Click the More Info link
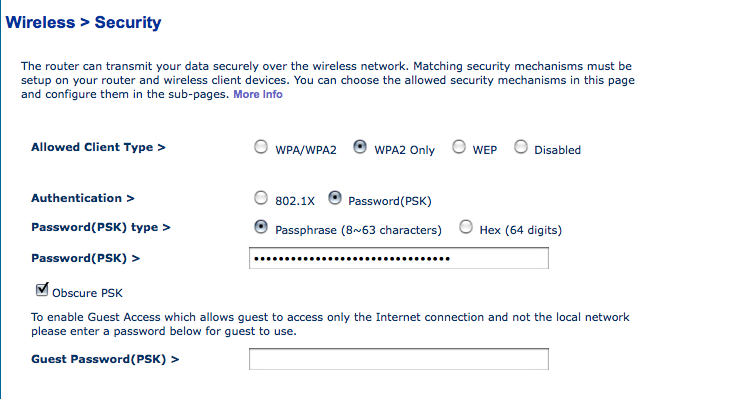 tap(258, 94)
